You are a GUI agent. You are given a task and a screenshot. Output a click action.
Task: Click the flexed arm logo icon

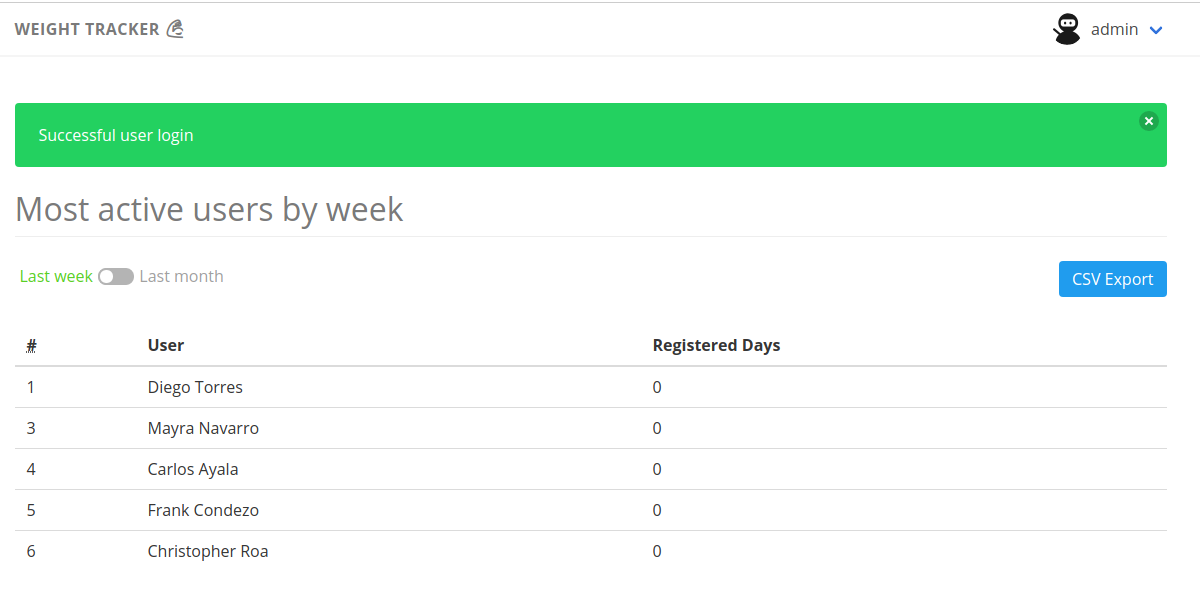(175, 29)
